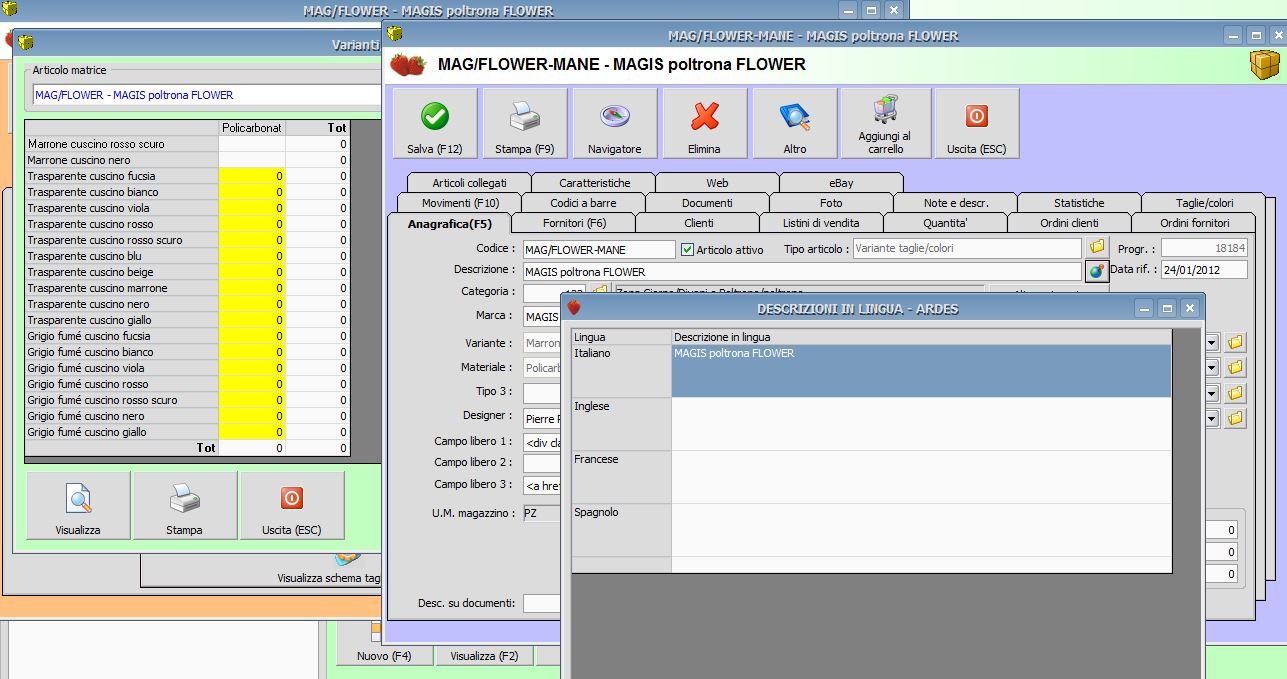Click the Inglese description cell

click(x=920, y=424)
